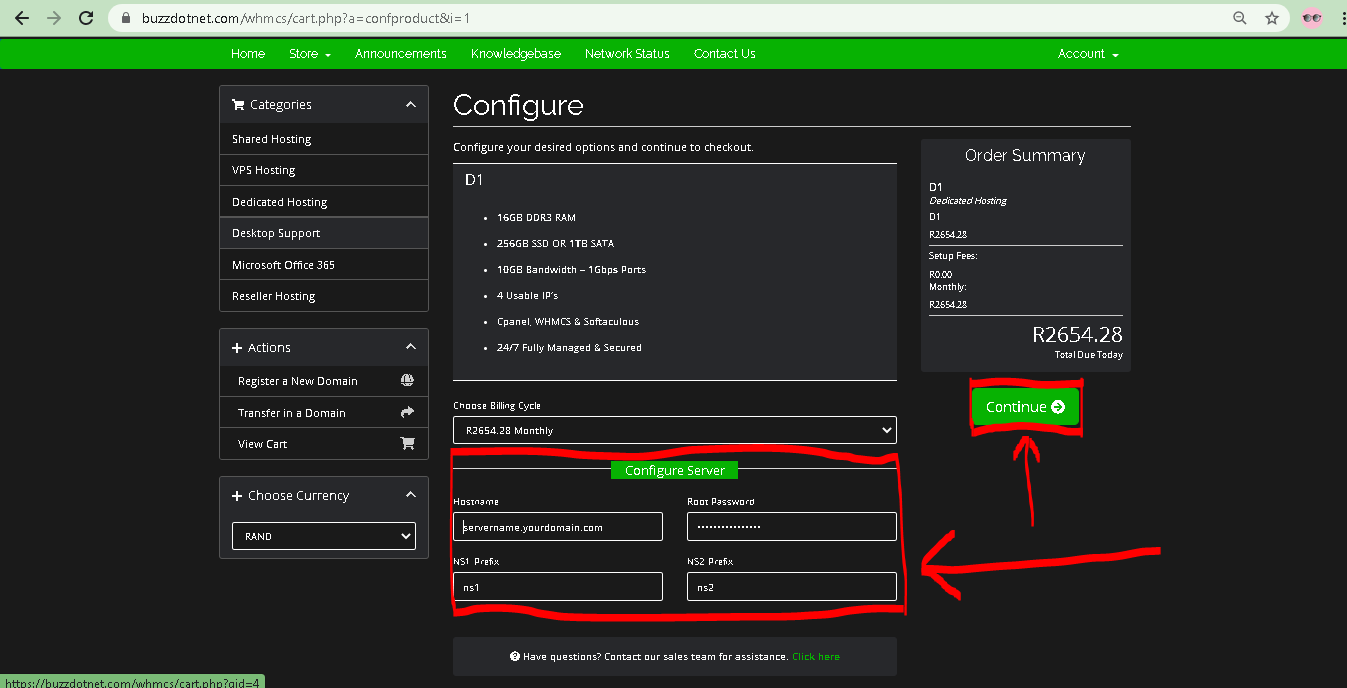Open the Account menu
The image size is (1347, 688).
(x=1088, y=54)
